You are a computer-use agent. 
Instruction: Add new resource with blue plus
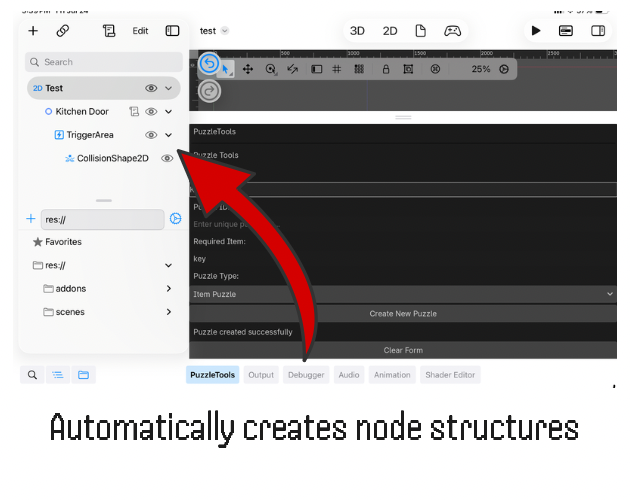(31, 219)
